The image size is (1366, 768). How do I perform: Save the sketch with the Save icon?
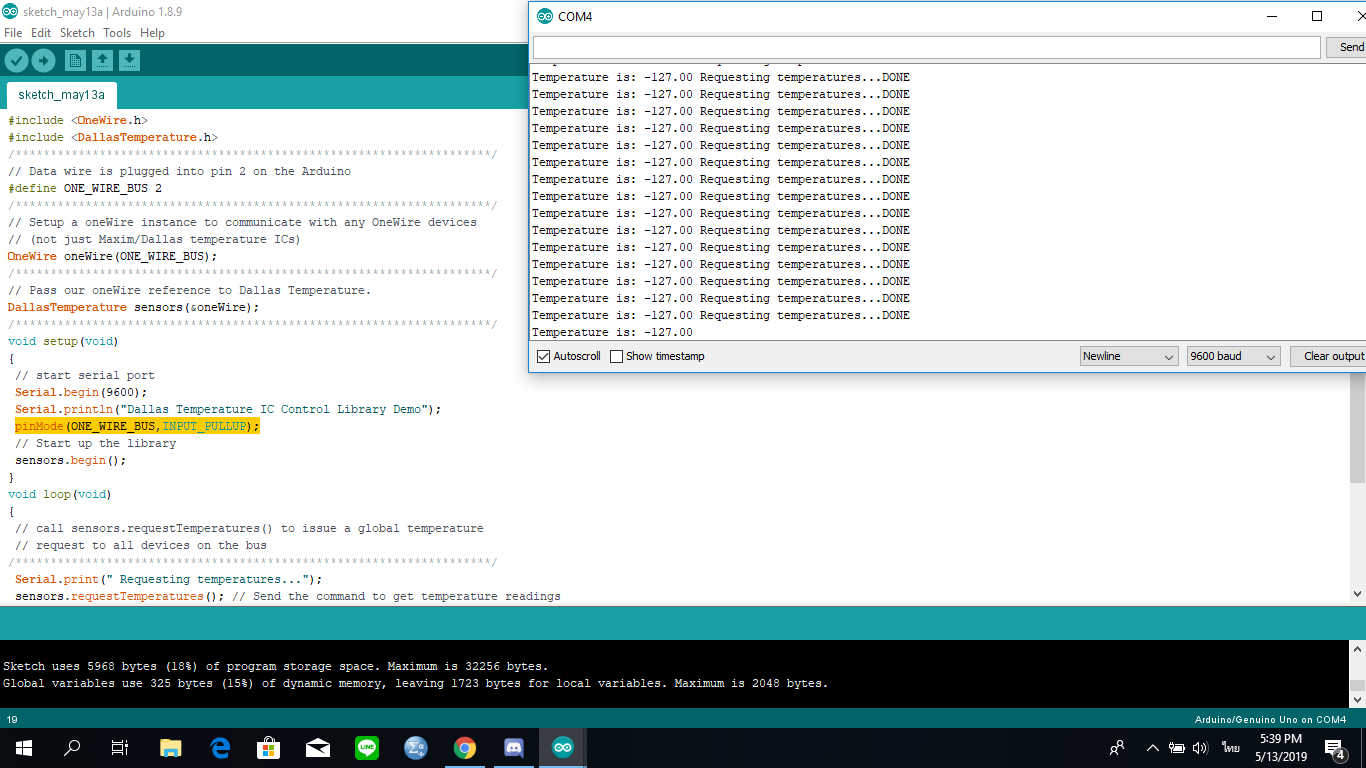(129, 61)
